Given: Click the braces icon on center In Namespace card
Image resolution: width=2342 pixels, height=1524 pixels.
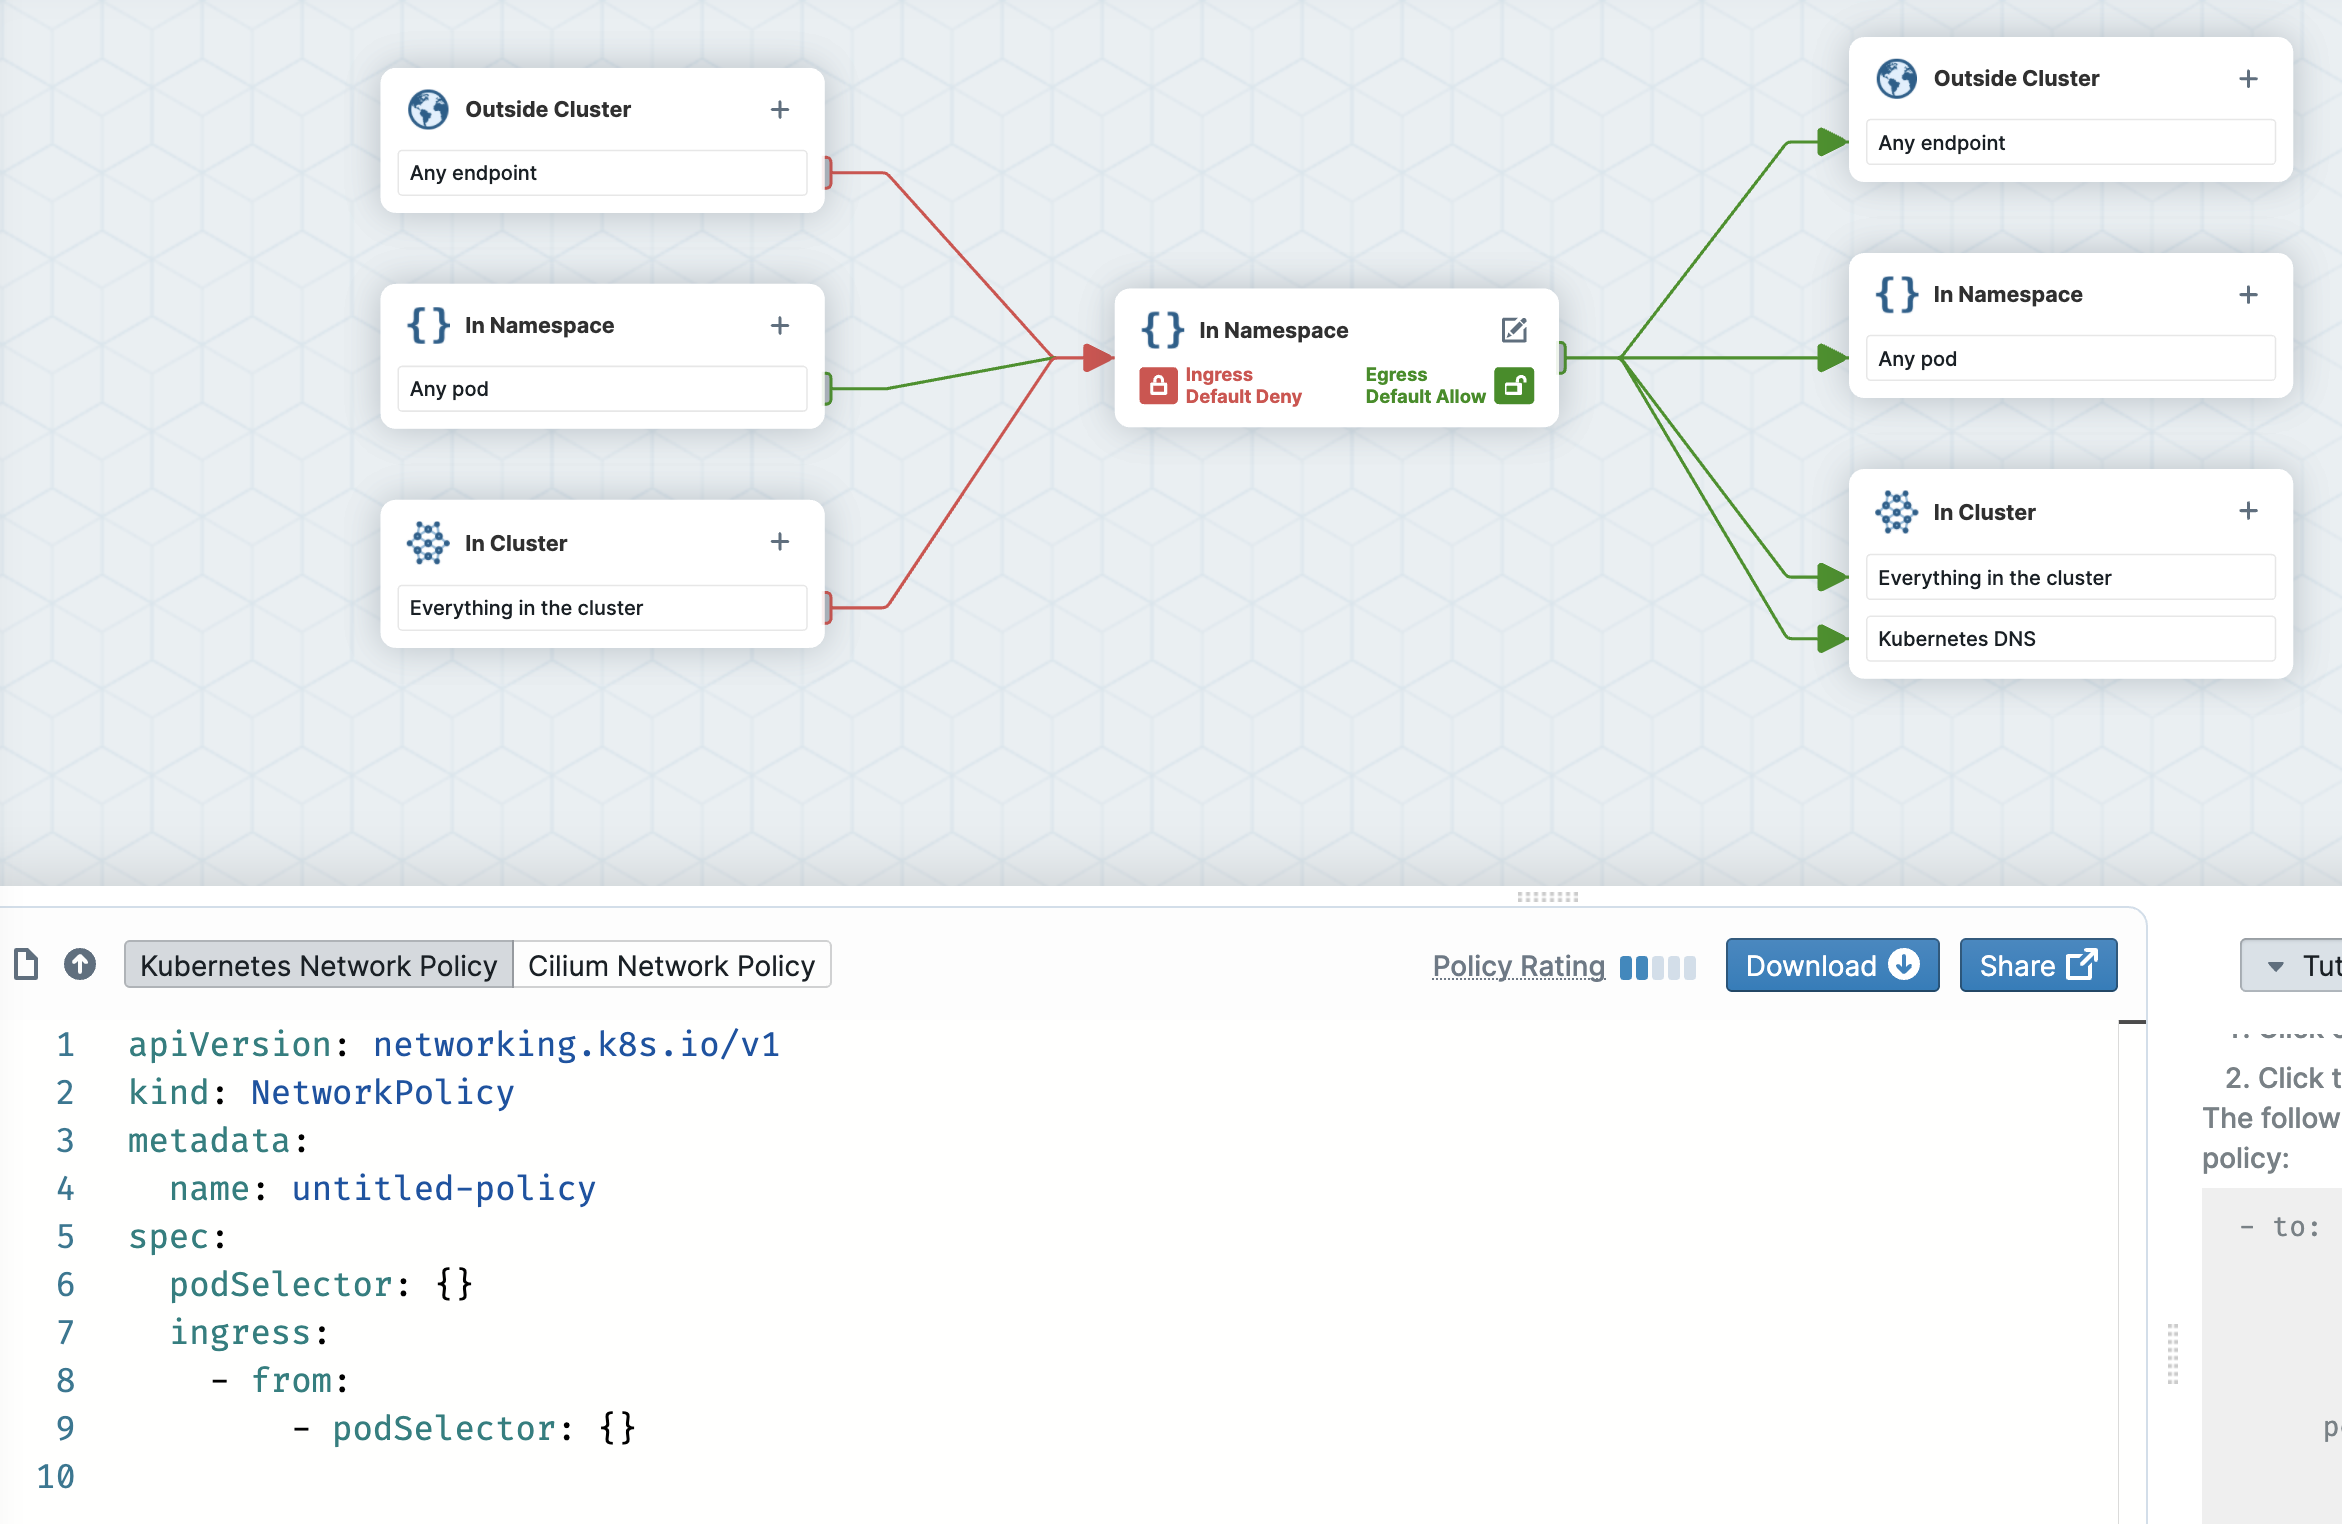Looking at the screenshot, I should (x=1162, y=329).
